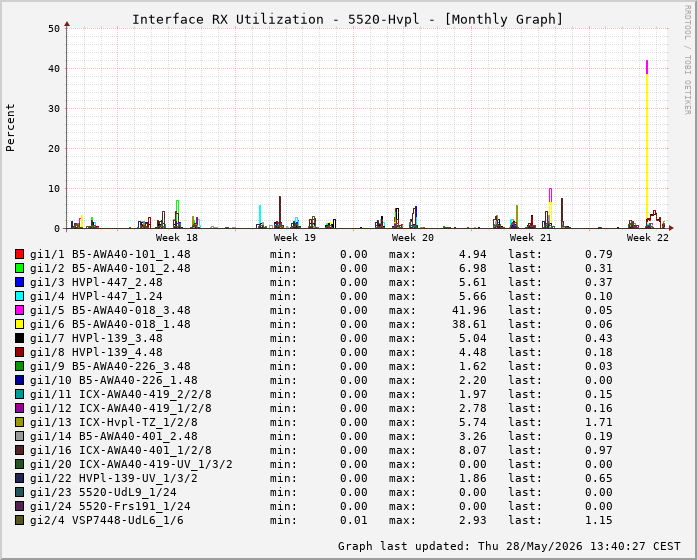The height and width of the screenshot is (560, 697).
Task: Click the last value 1.71 for gi1/13
Action: pyautogui.click(x=599, y=422)
